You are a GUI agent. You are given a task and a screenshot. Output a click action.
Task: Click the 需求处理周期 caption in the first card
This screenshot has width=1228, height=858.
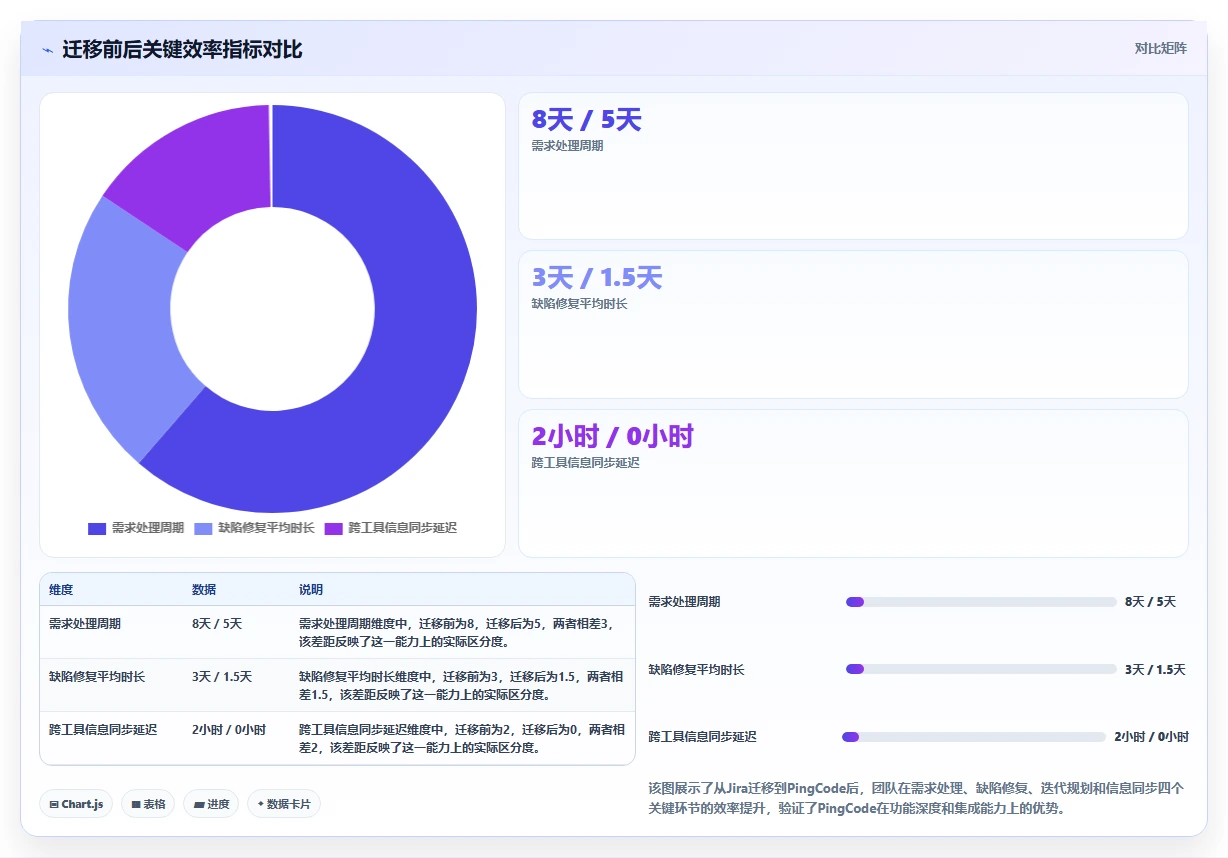click(567, 145)
